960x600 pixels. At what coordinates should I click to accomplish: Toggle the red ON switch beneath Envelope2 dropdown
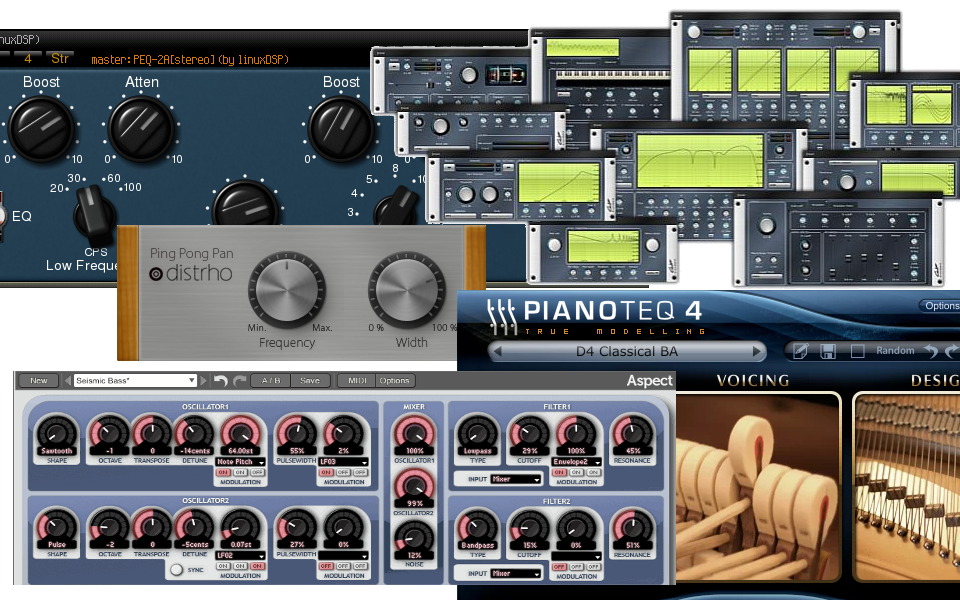[559, 473]
